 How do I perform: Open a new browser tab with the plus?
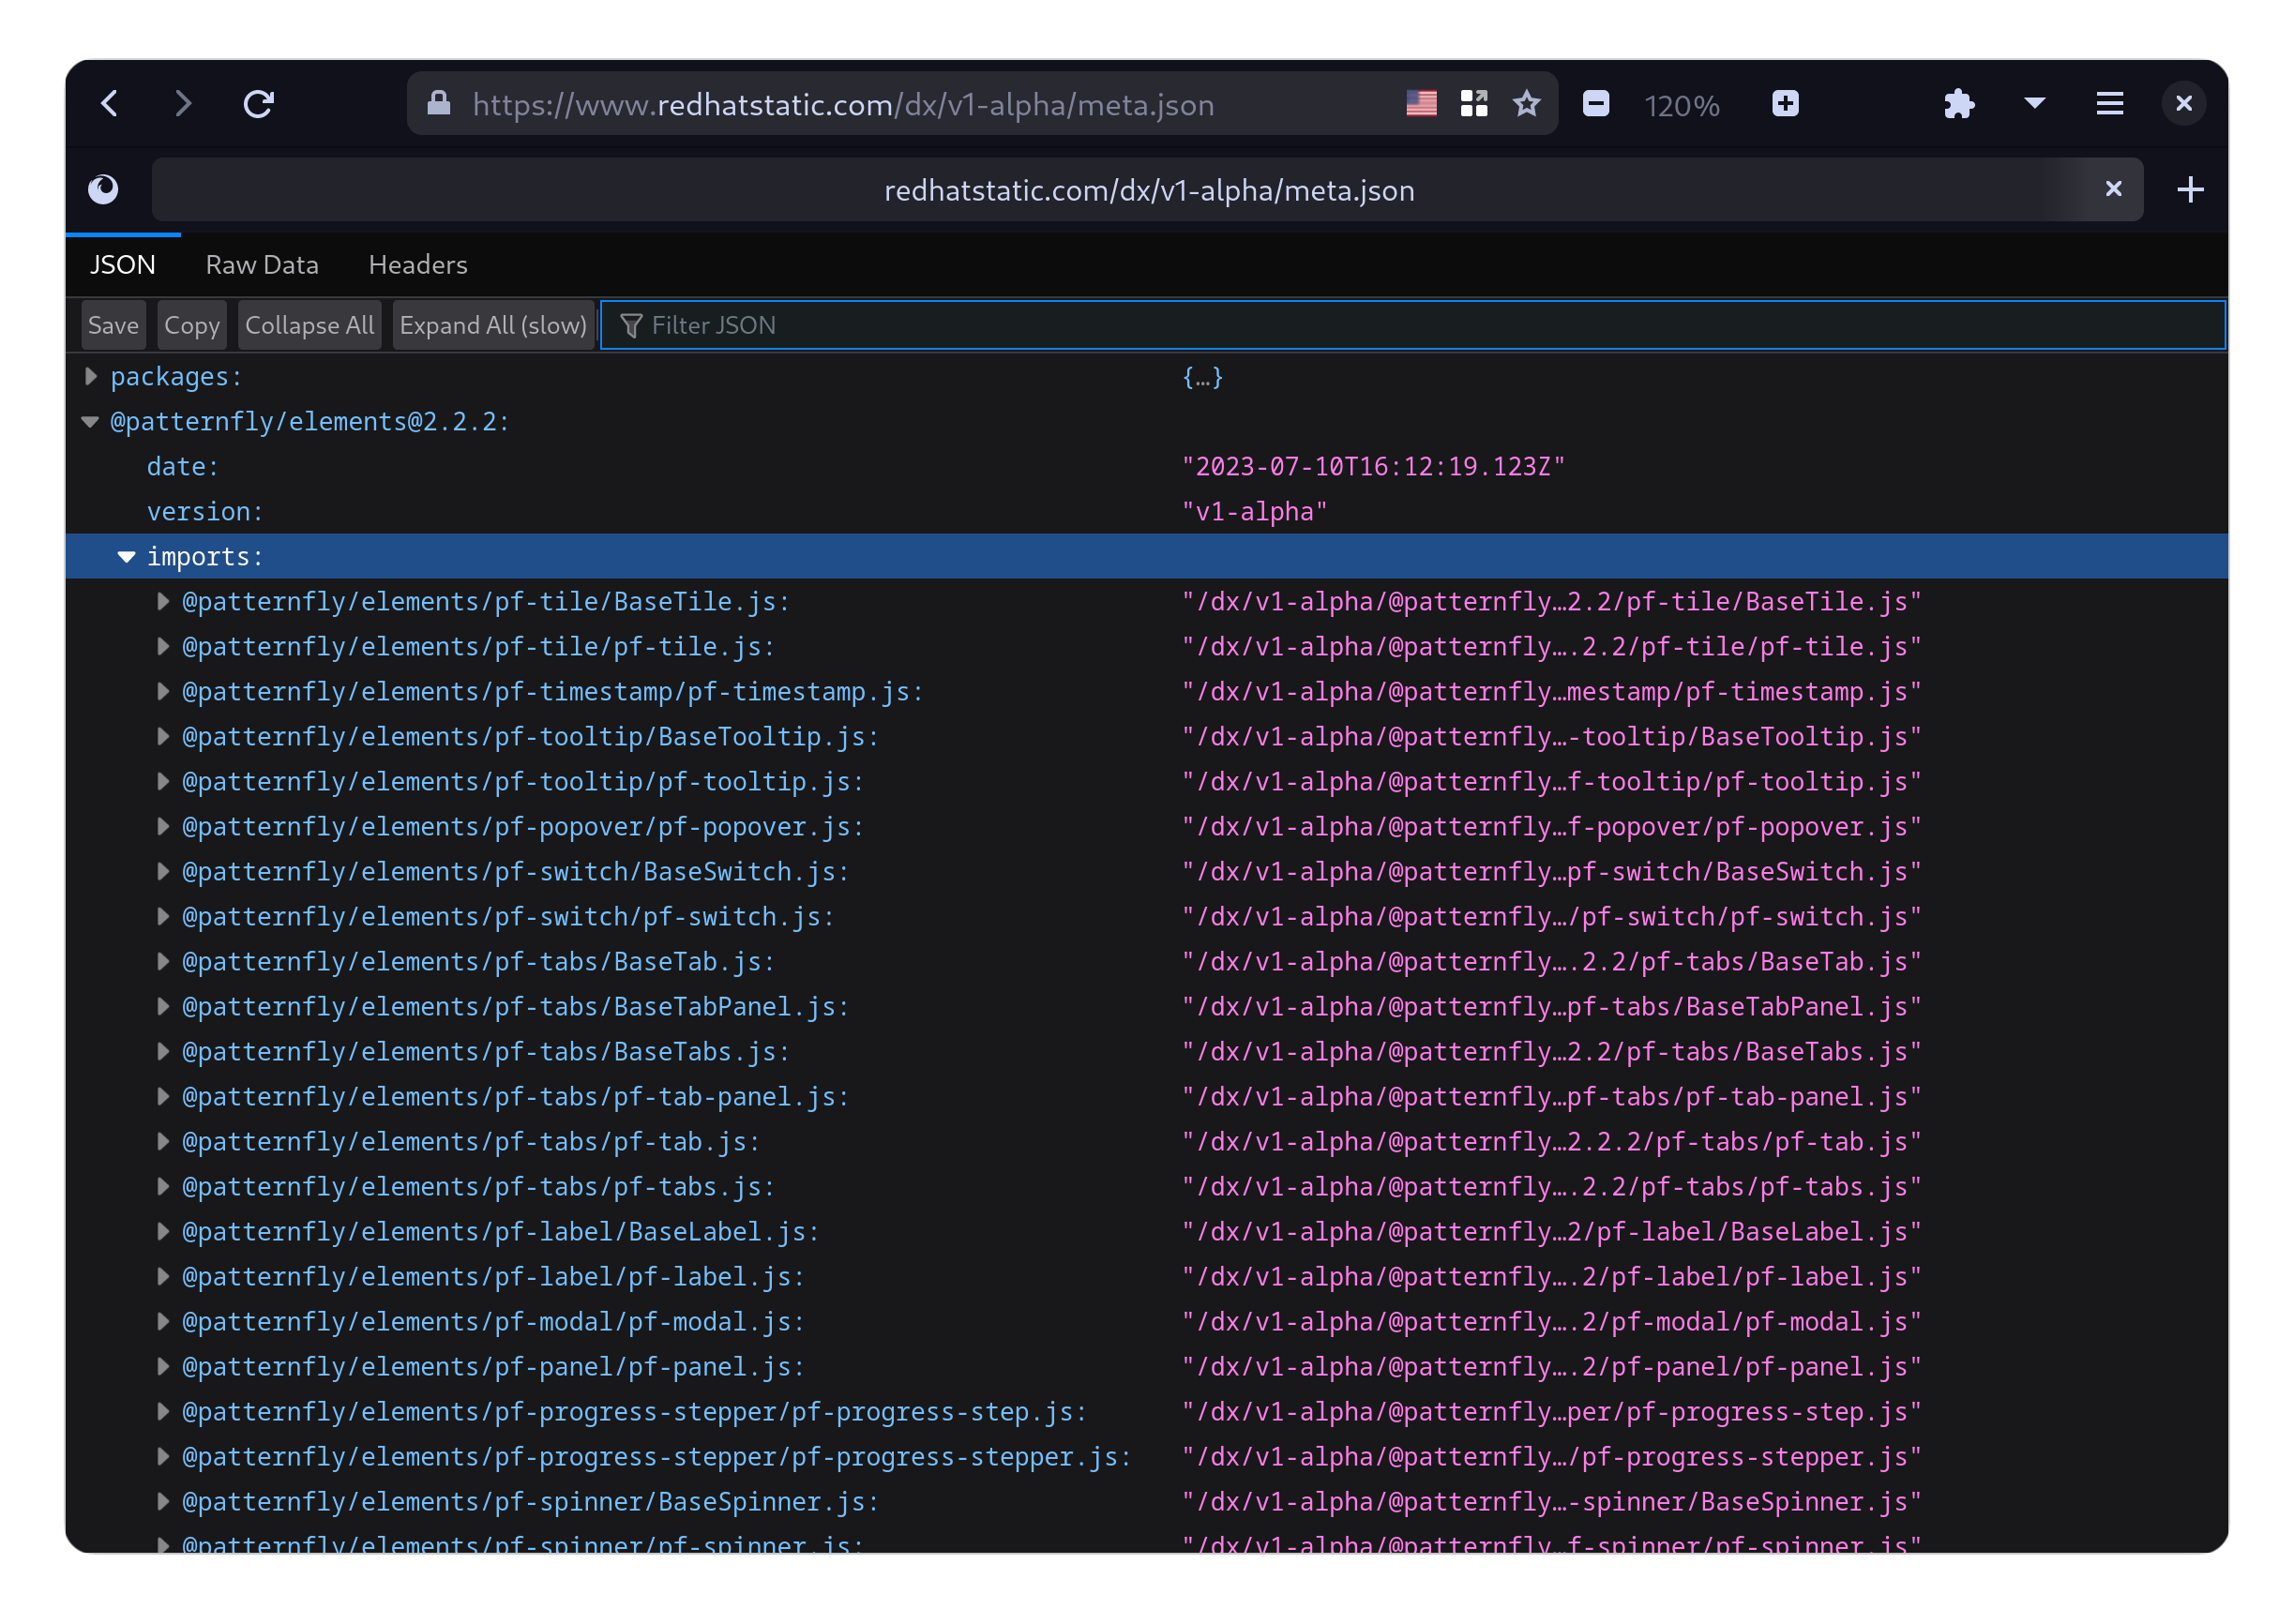point(2190,189)
